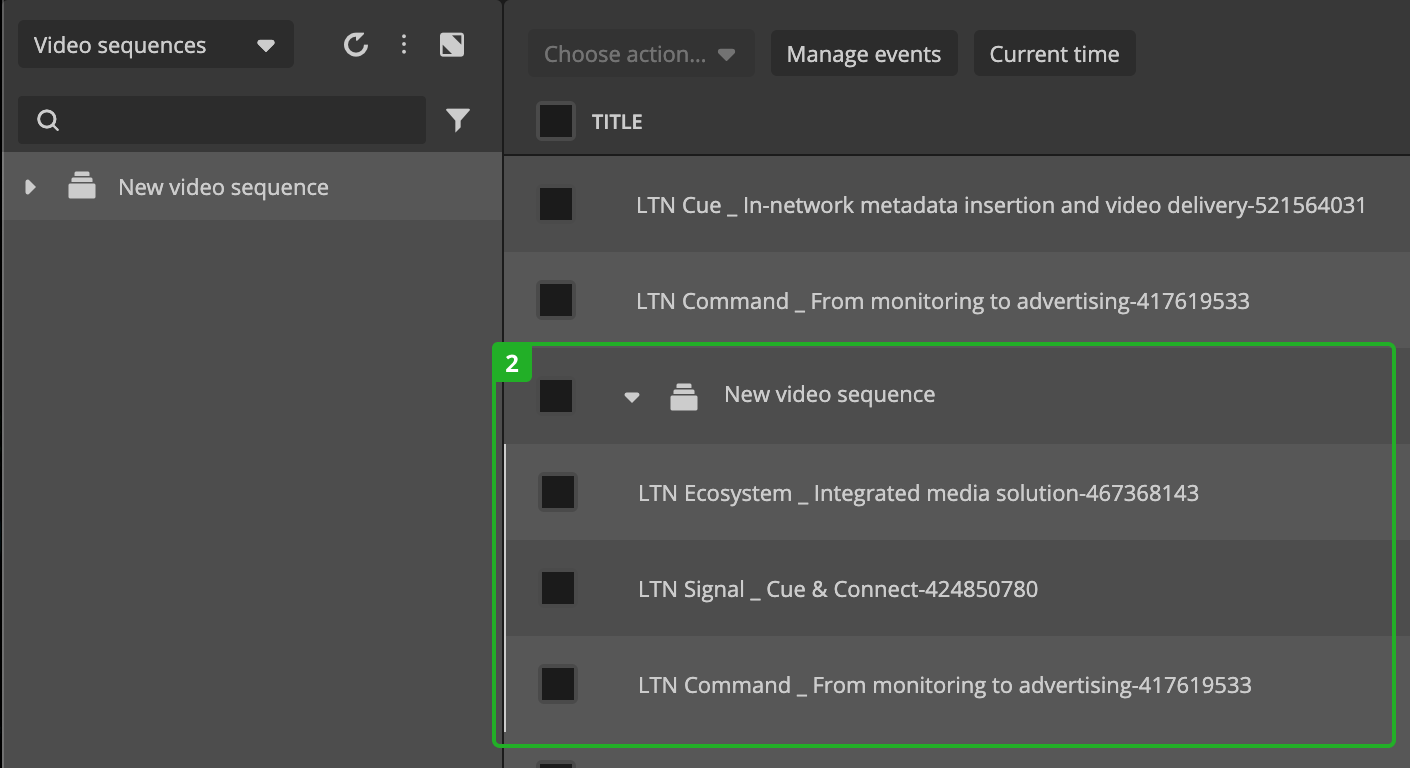Click inside the sidebar search field
Screen dimensions: 1410x768
[240, 121]
